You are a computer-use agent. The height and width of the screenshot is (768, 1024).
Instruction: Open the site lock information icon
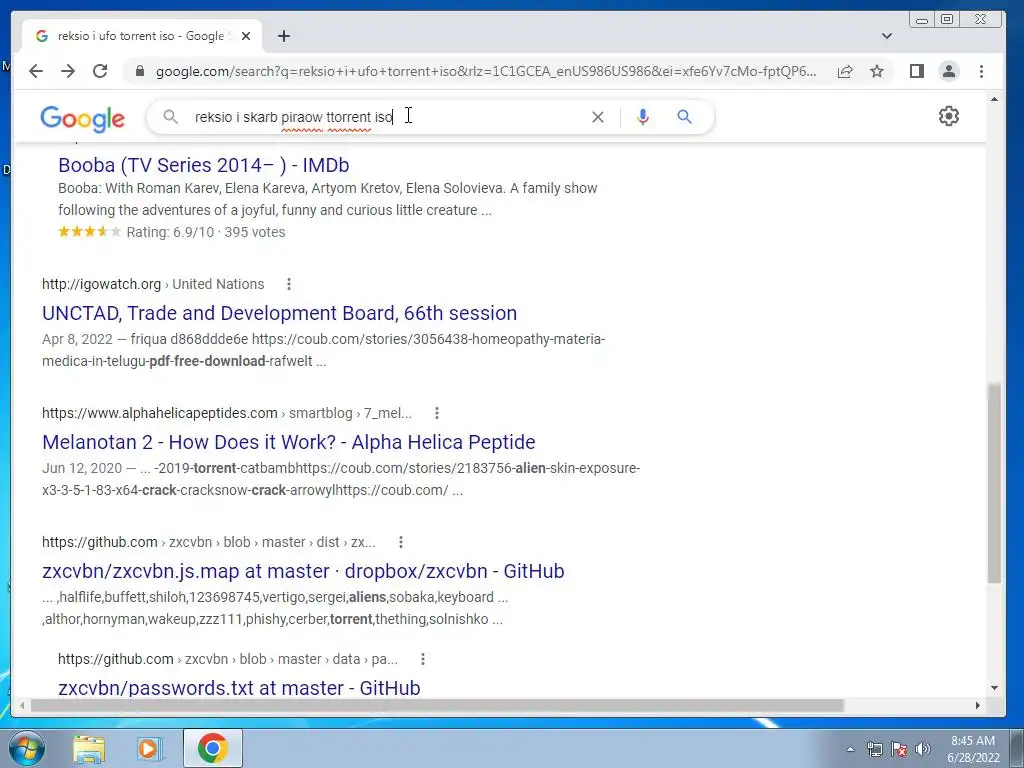click(140, 71)
